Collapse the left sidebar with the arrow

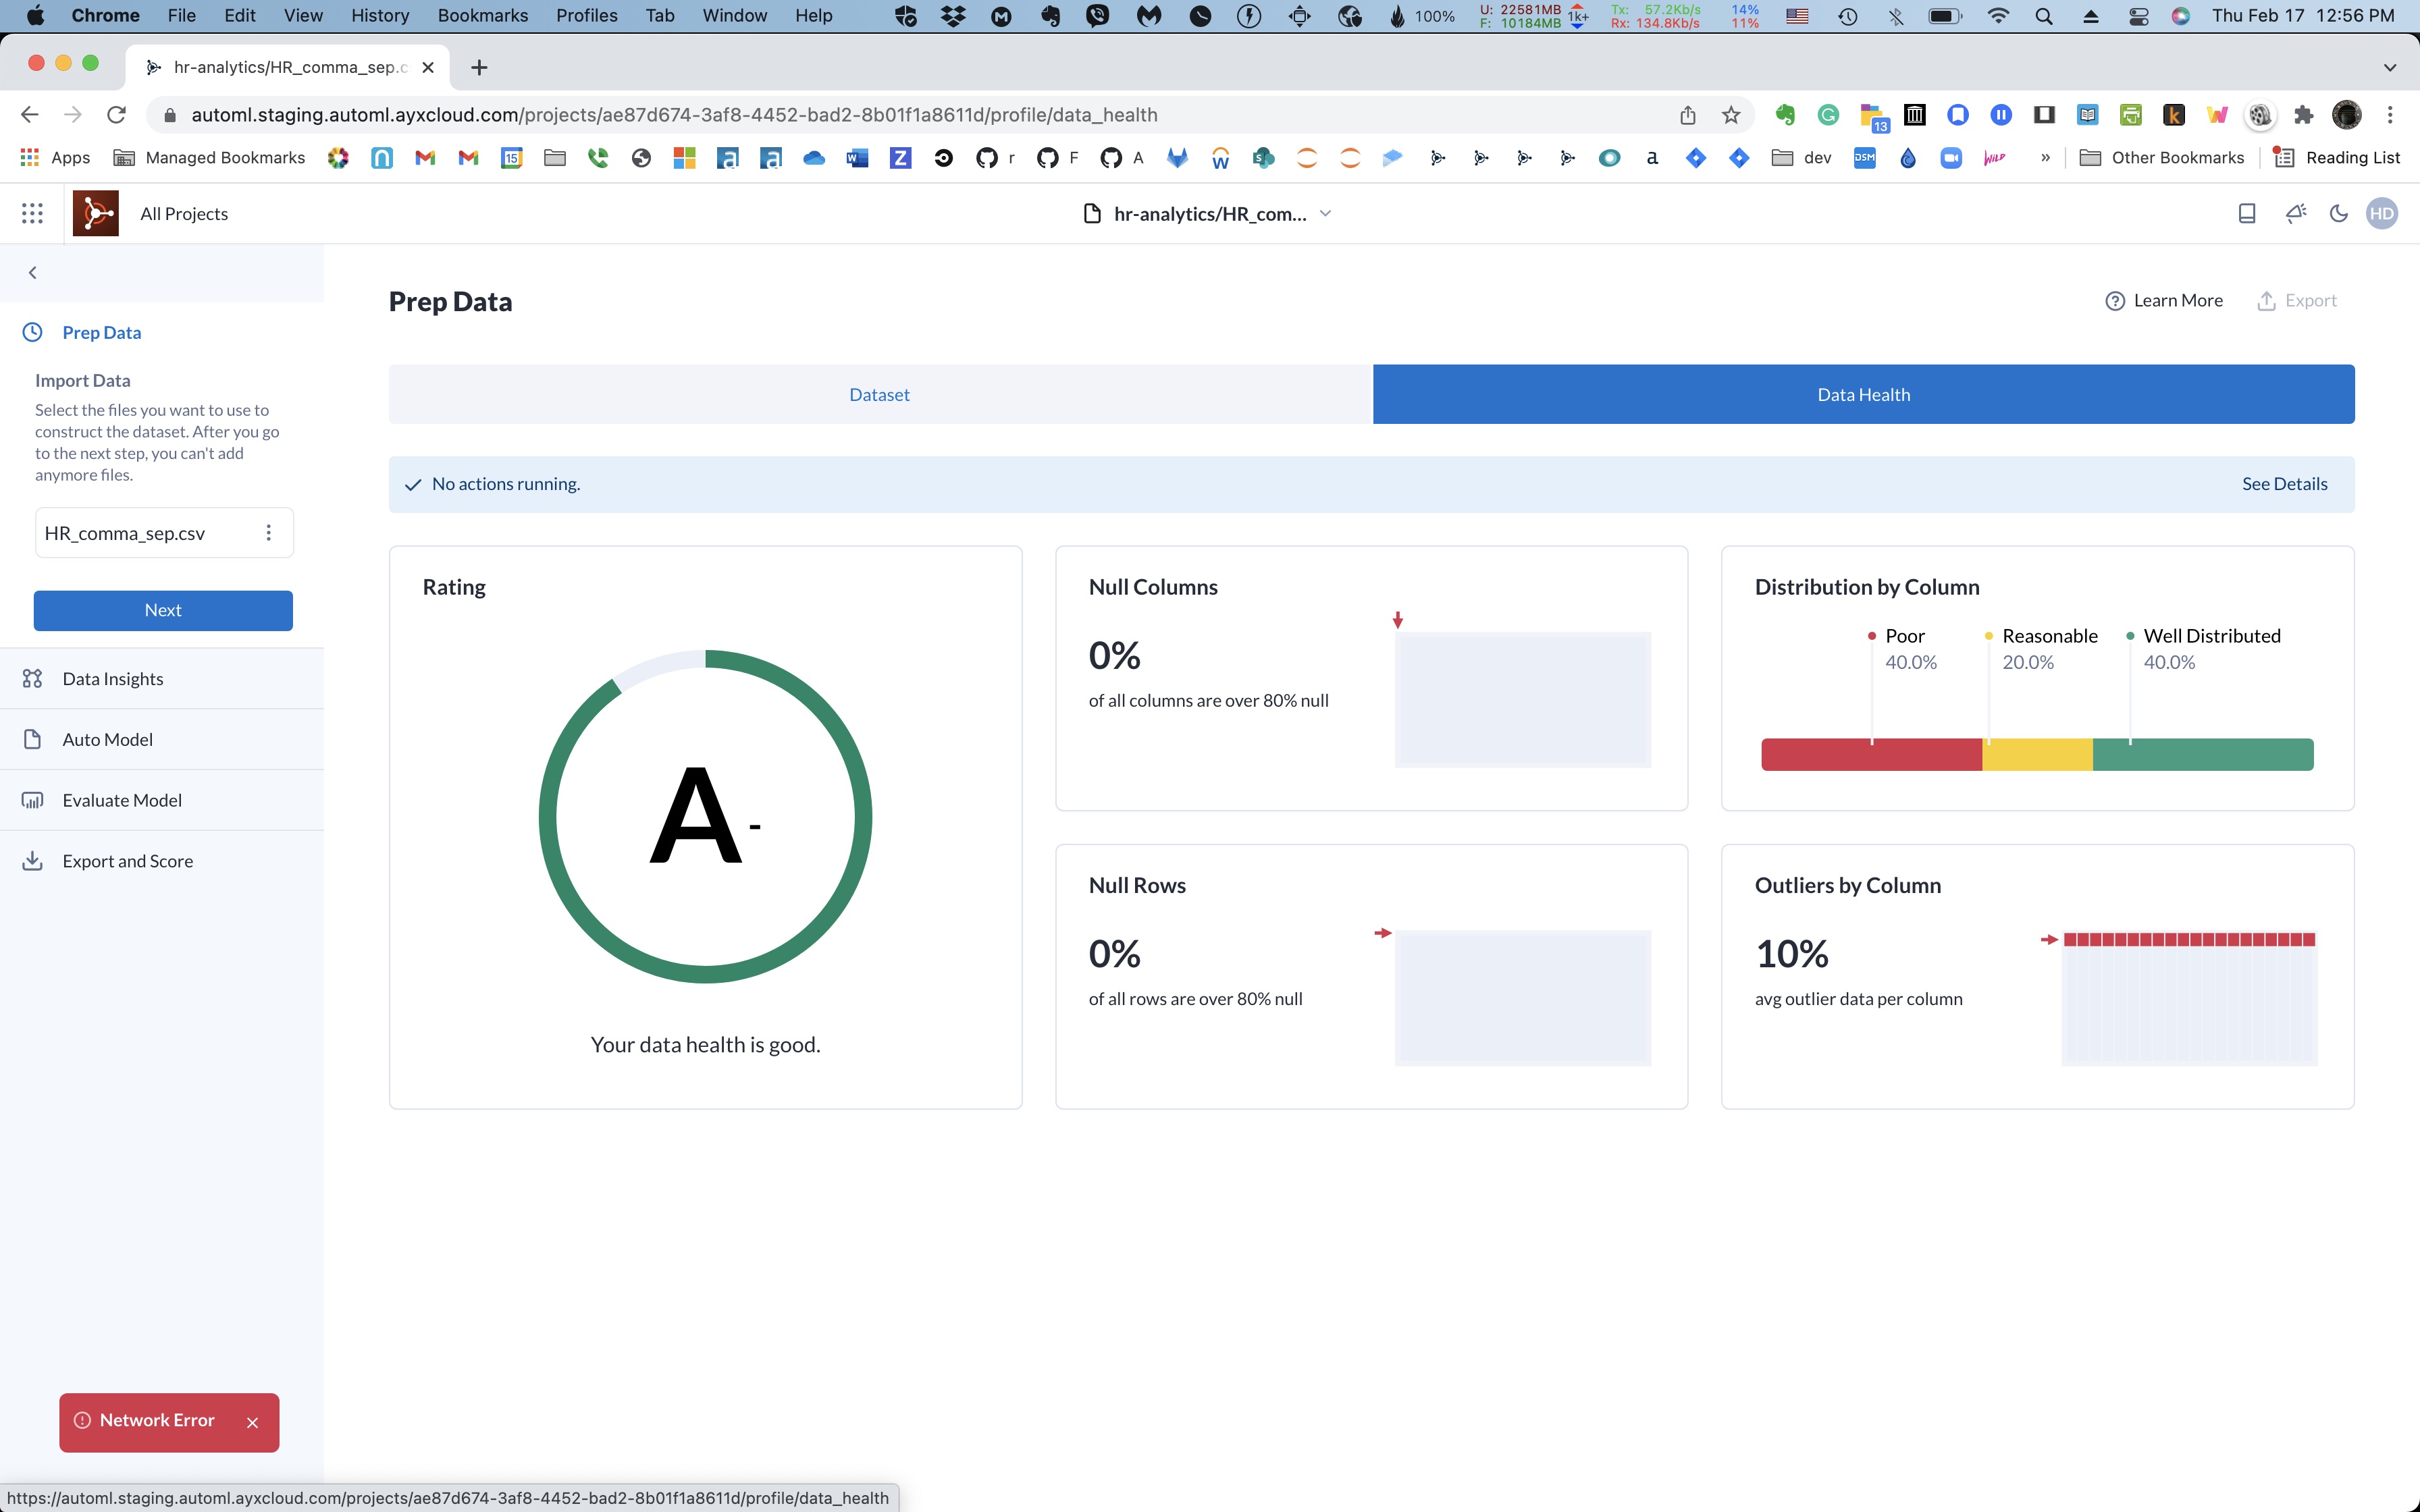tap(32, 272)
